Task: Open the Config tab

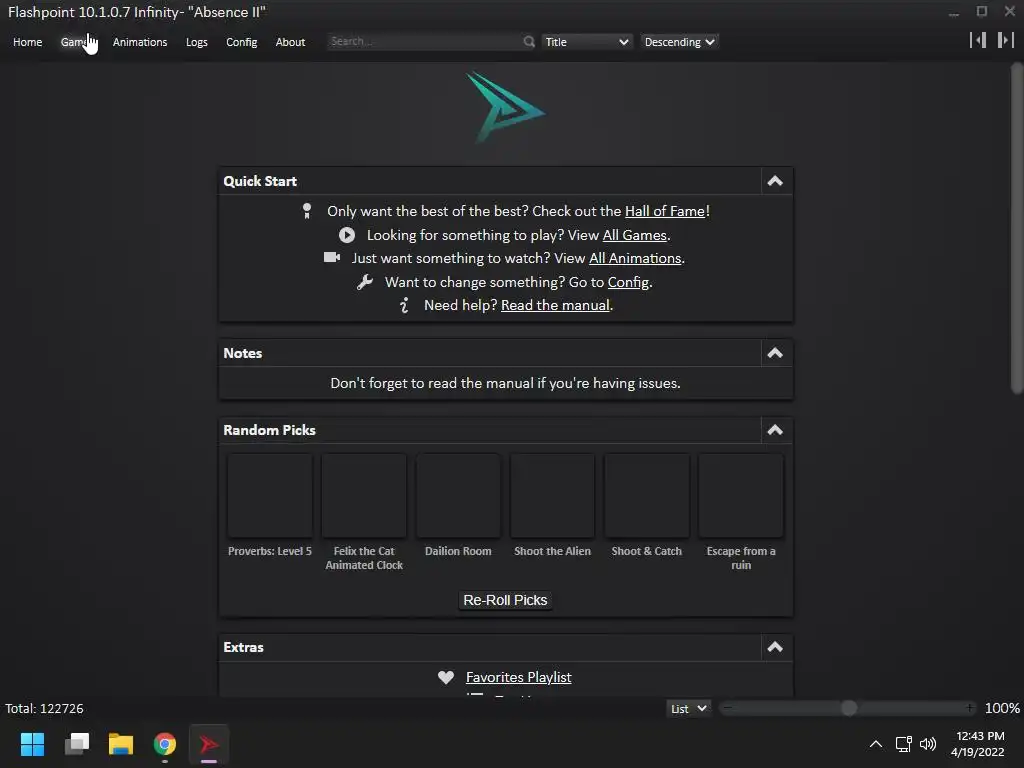Action: tap(242, 42)
